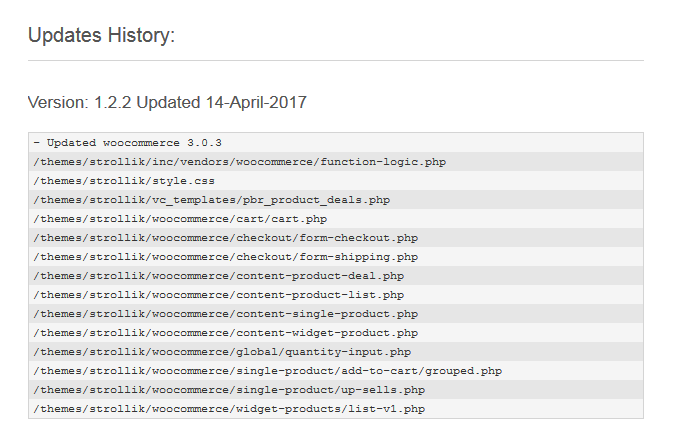Select the function-logic.php file path line

click(336, 162)
